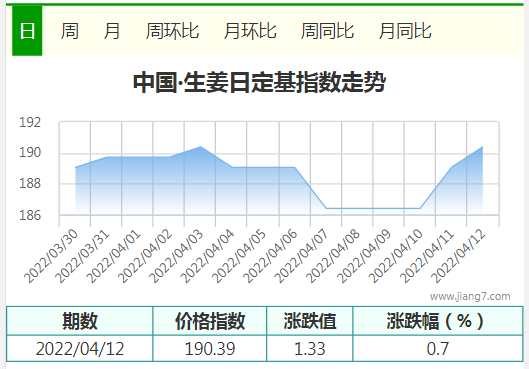Switch to the 月 monthly tab

point(112,31)
